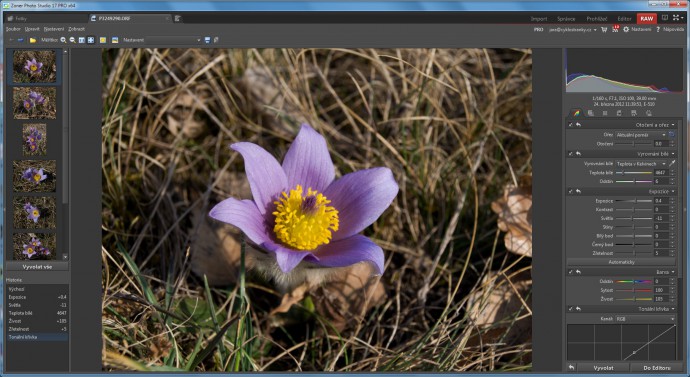The width and height of the screenshot is (690, 377).
Task: Click the zoom in magnifier icon
Action: [x=63, y=40]
